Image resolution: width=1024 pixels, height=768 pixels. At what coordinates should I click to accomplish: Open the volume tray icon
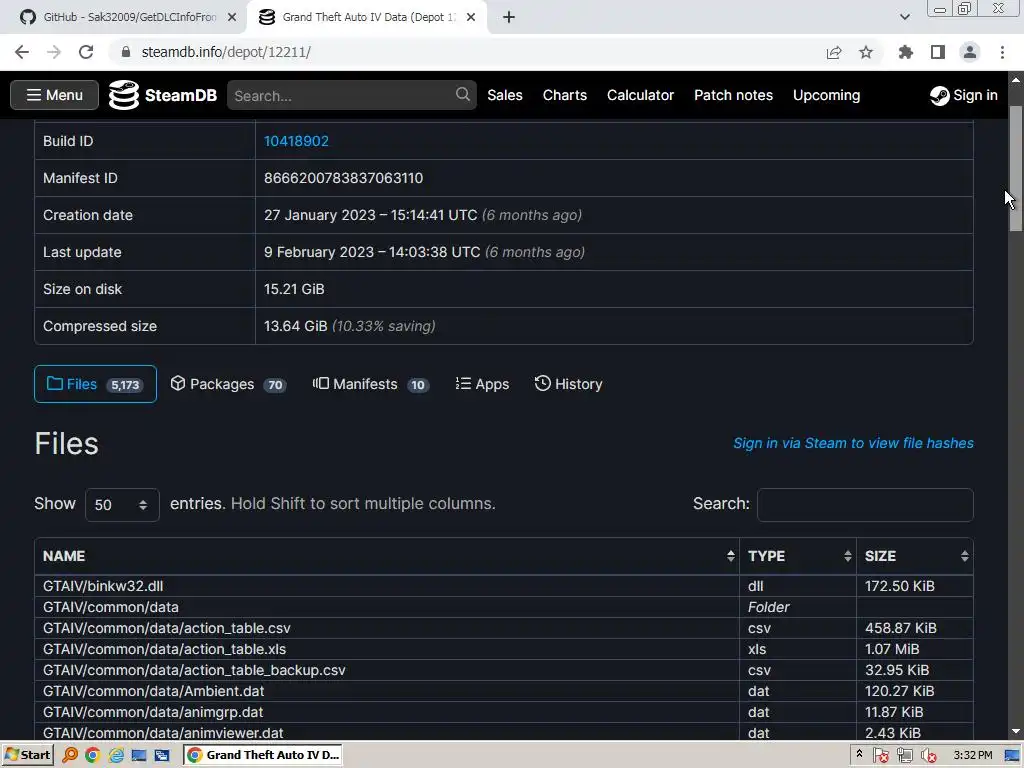tap(928, 756)
